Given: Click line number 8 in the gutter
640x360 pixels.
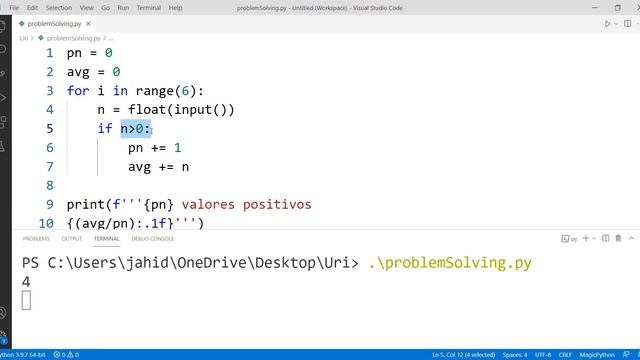Looking at the screenshot, I should pos(50,185).
